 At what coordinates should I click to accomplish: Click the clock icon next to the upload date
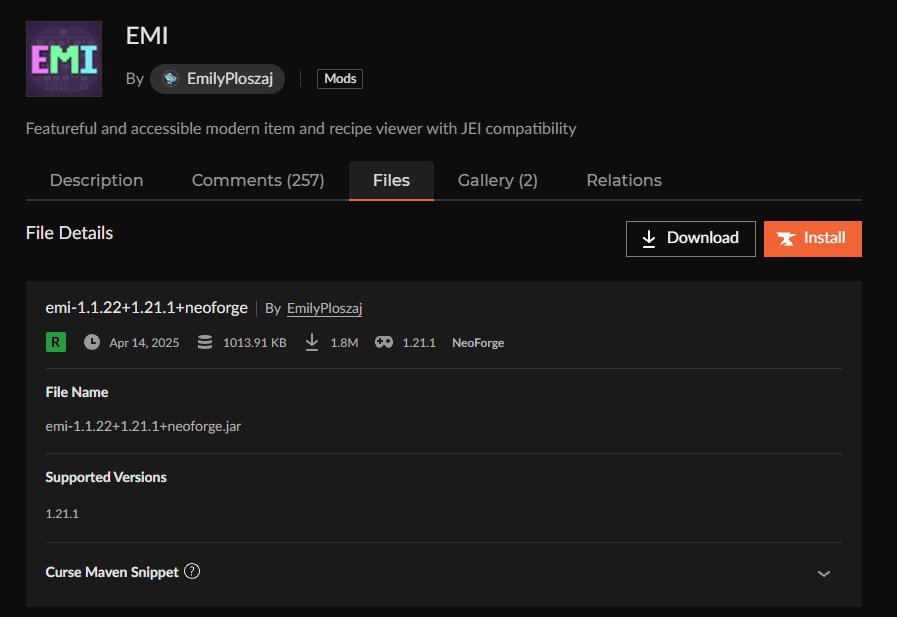click(92, 342)
